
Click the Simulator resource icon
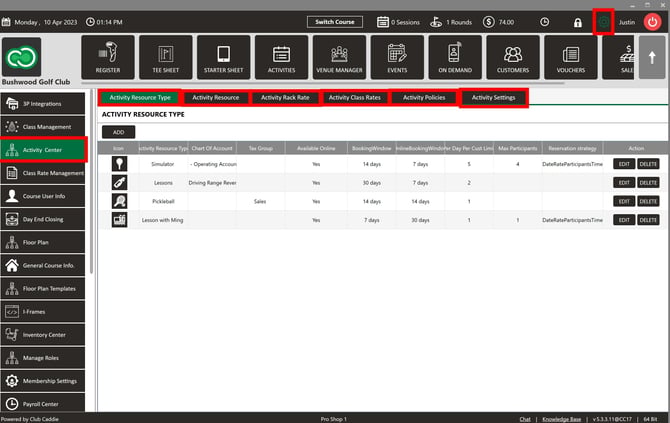point(119,163)
